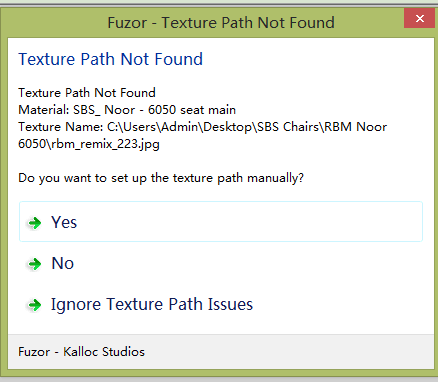
Task: Click the black Texture Path Not Found line
Action: [87, 93]
